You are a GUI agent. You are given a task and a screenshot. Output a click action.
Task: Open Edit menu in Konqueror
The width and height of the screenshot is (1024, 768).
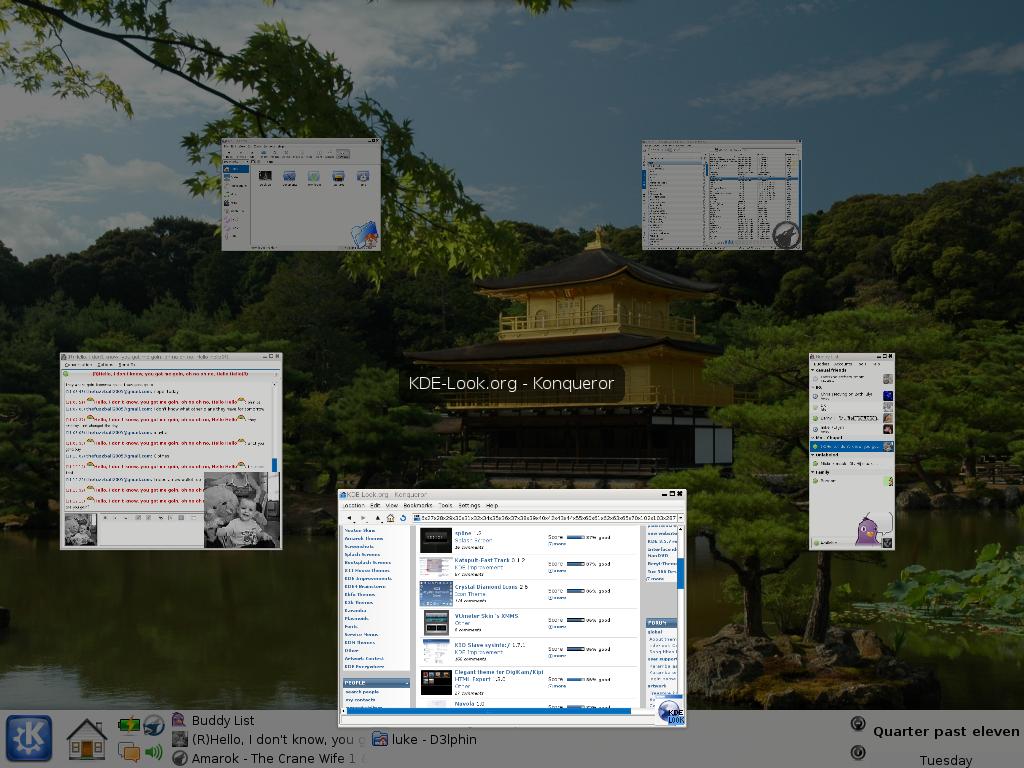375,505
